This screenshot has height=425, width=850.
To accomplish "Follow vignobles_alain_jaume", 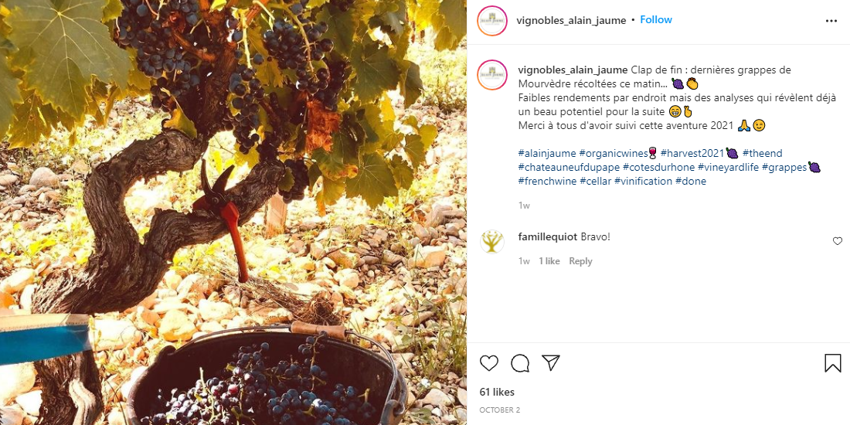I will click(x=656, y=20).
